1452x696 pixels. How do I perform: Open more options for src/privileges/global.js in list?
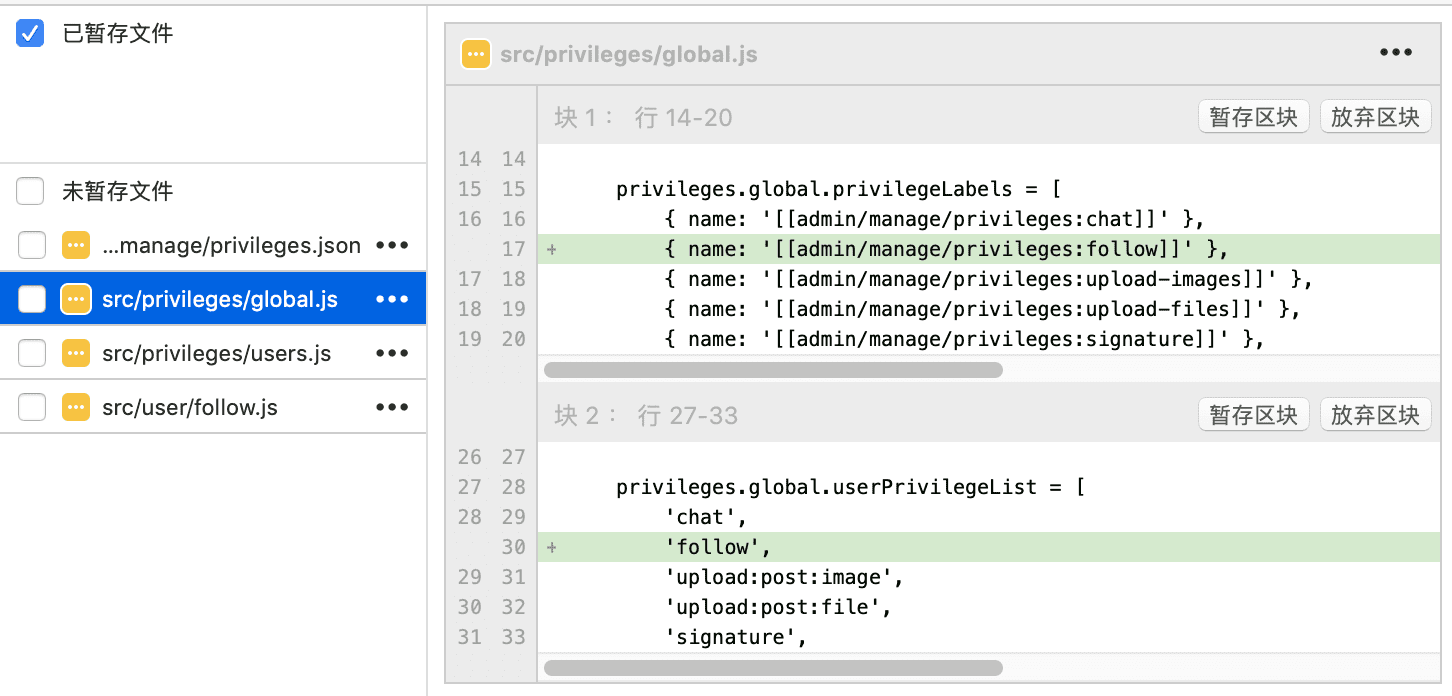pos(392,299)
